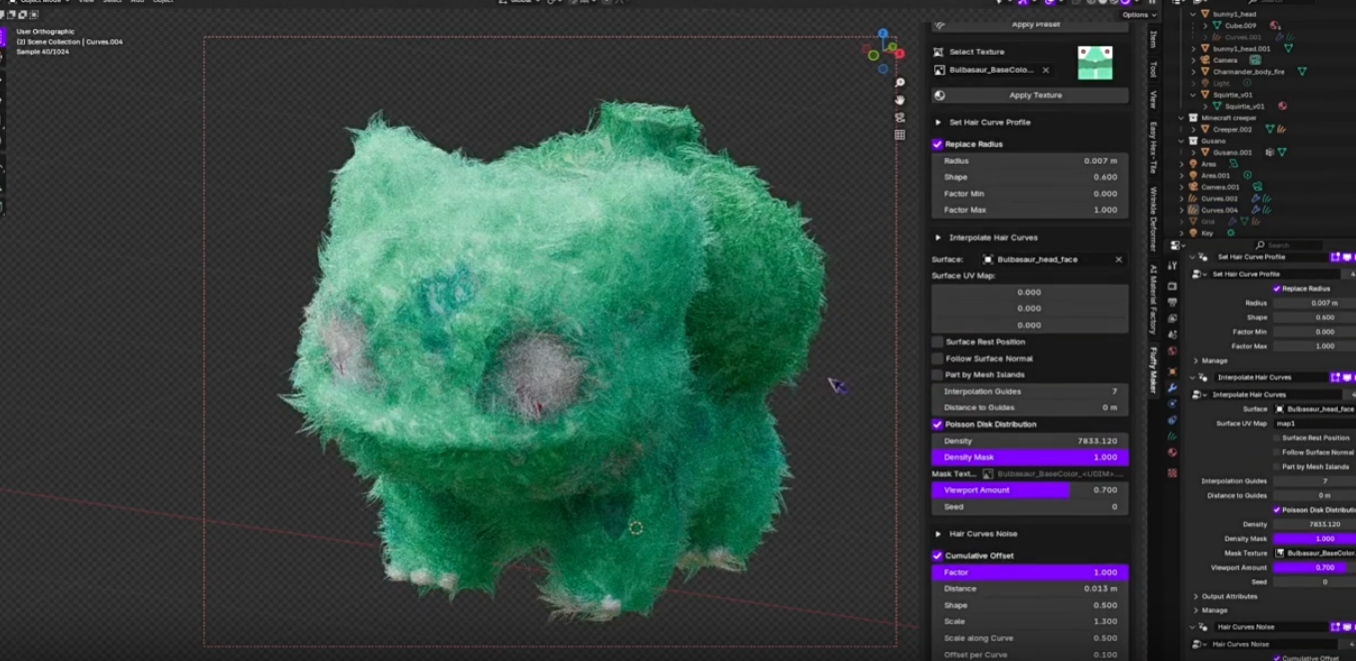Viewport: 1356px width, 661px height.
Task: Toggle Cumulative Offset checkbox in Fluffy Maker panel
Action: tap(937, 556)
